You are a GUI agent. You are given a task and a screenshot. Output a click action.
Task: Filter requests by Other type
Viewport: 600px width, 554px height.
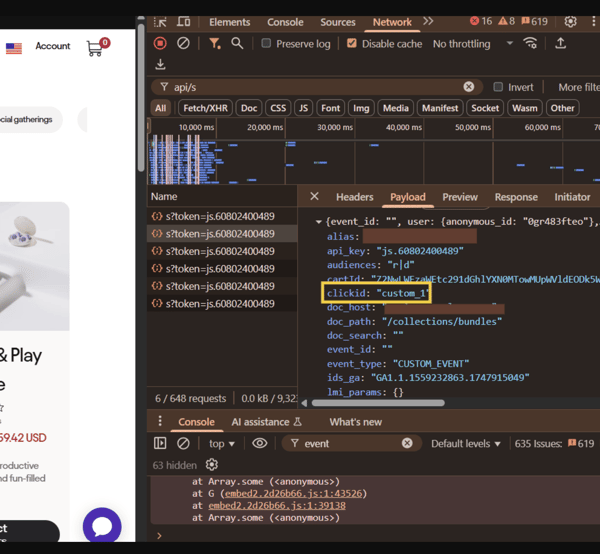pos(562,108)
